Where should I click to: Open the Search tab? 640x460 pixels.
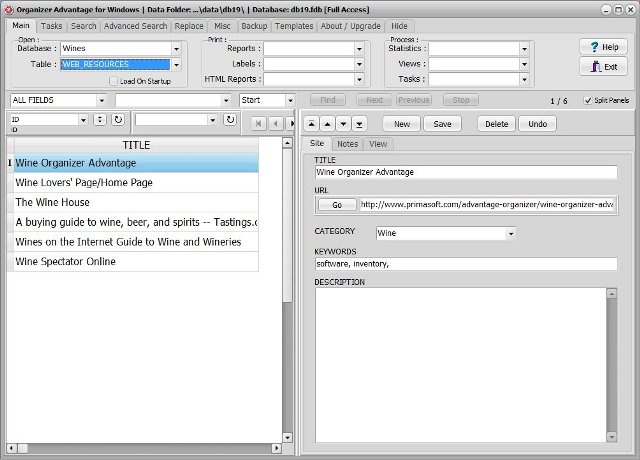coord(84,26)
